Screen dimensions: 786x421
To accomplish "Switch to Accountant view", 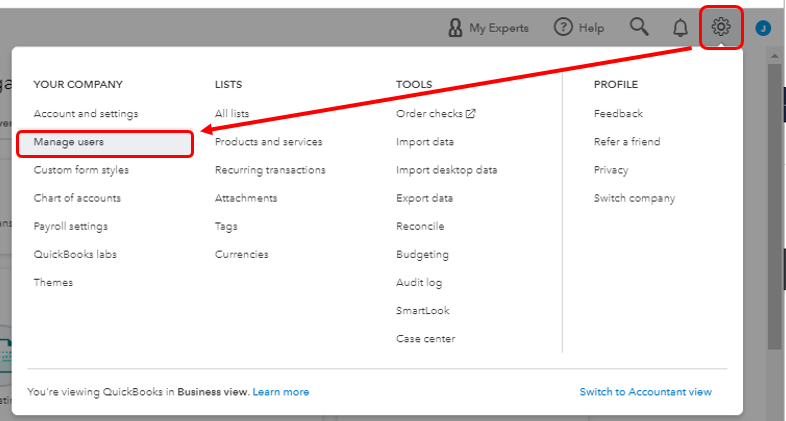I will [x=645, y=392].
